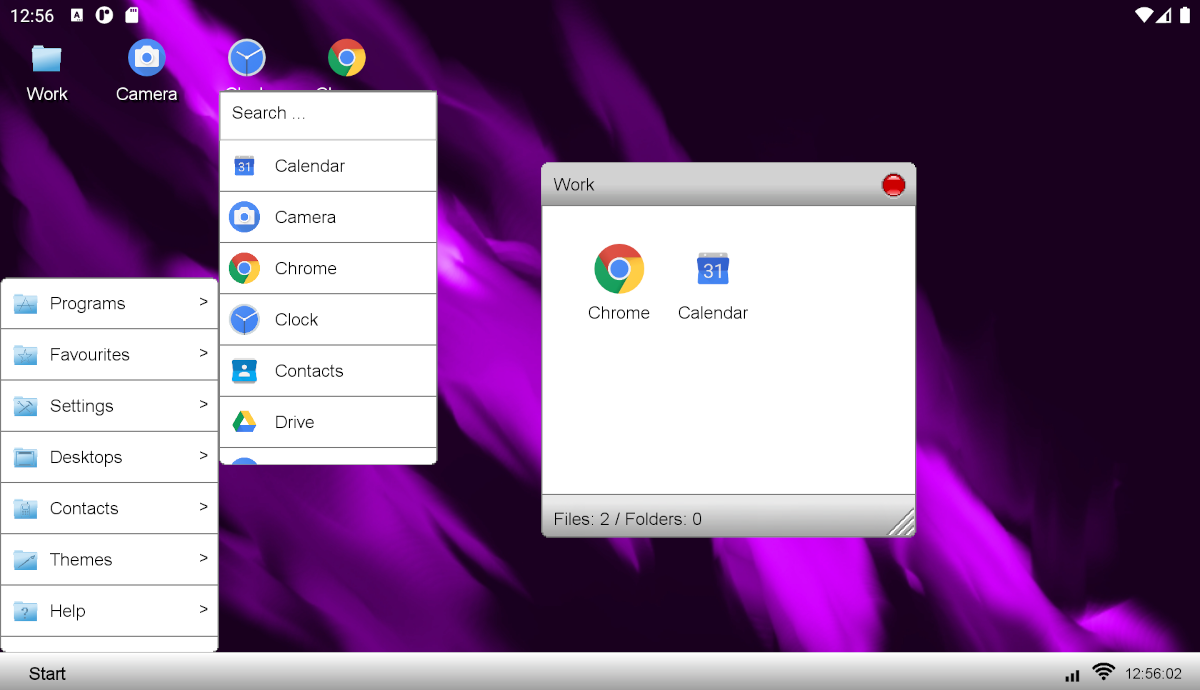Viewport: 1200px width, 690px height.
Task: Focus the Search field in the Programs list
Action: point(328,115)
